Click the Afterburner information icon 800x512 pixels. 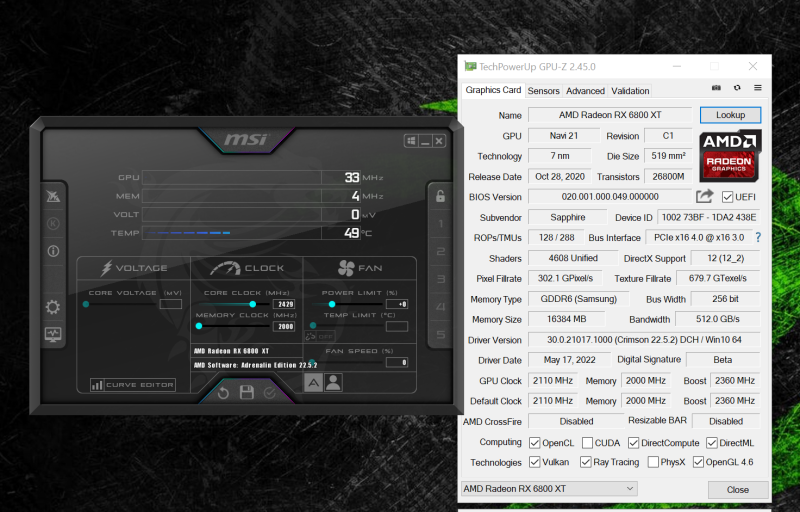click(53, 251)
